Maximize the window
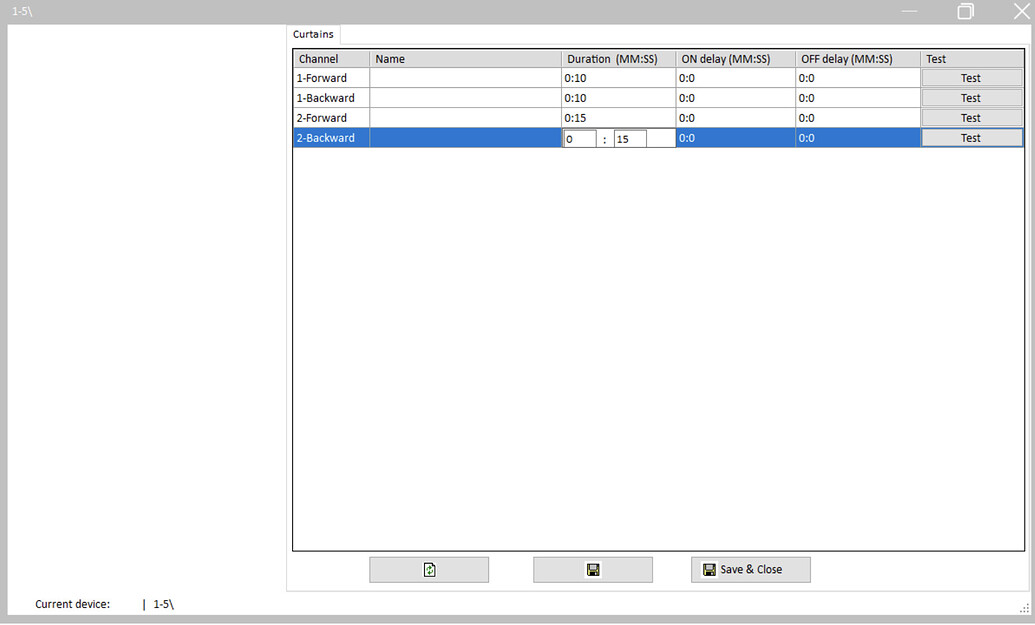This screenshot has height=625, width=1035. pyautogui.click(x=965, y=11)
